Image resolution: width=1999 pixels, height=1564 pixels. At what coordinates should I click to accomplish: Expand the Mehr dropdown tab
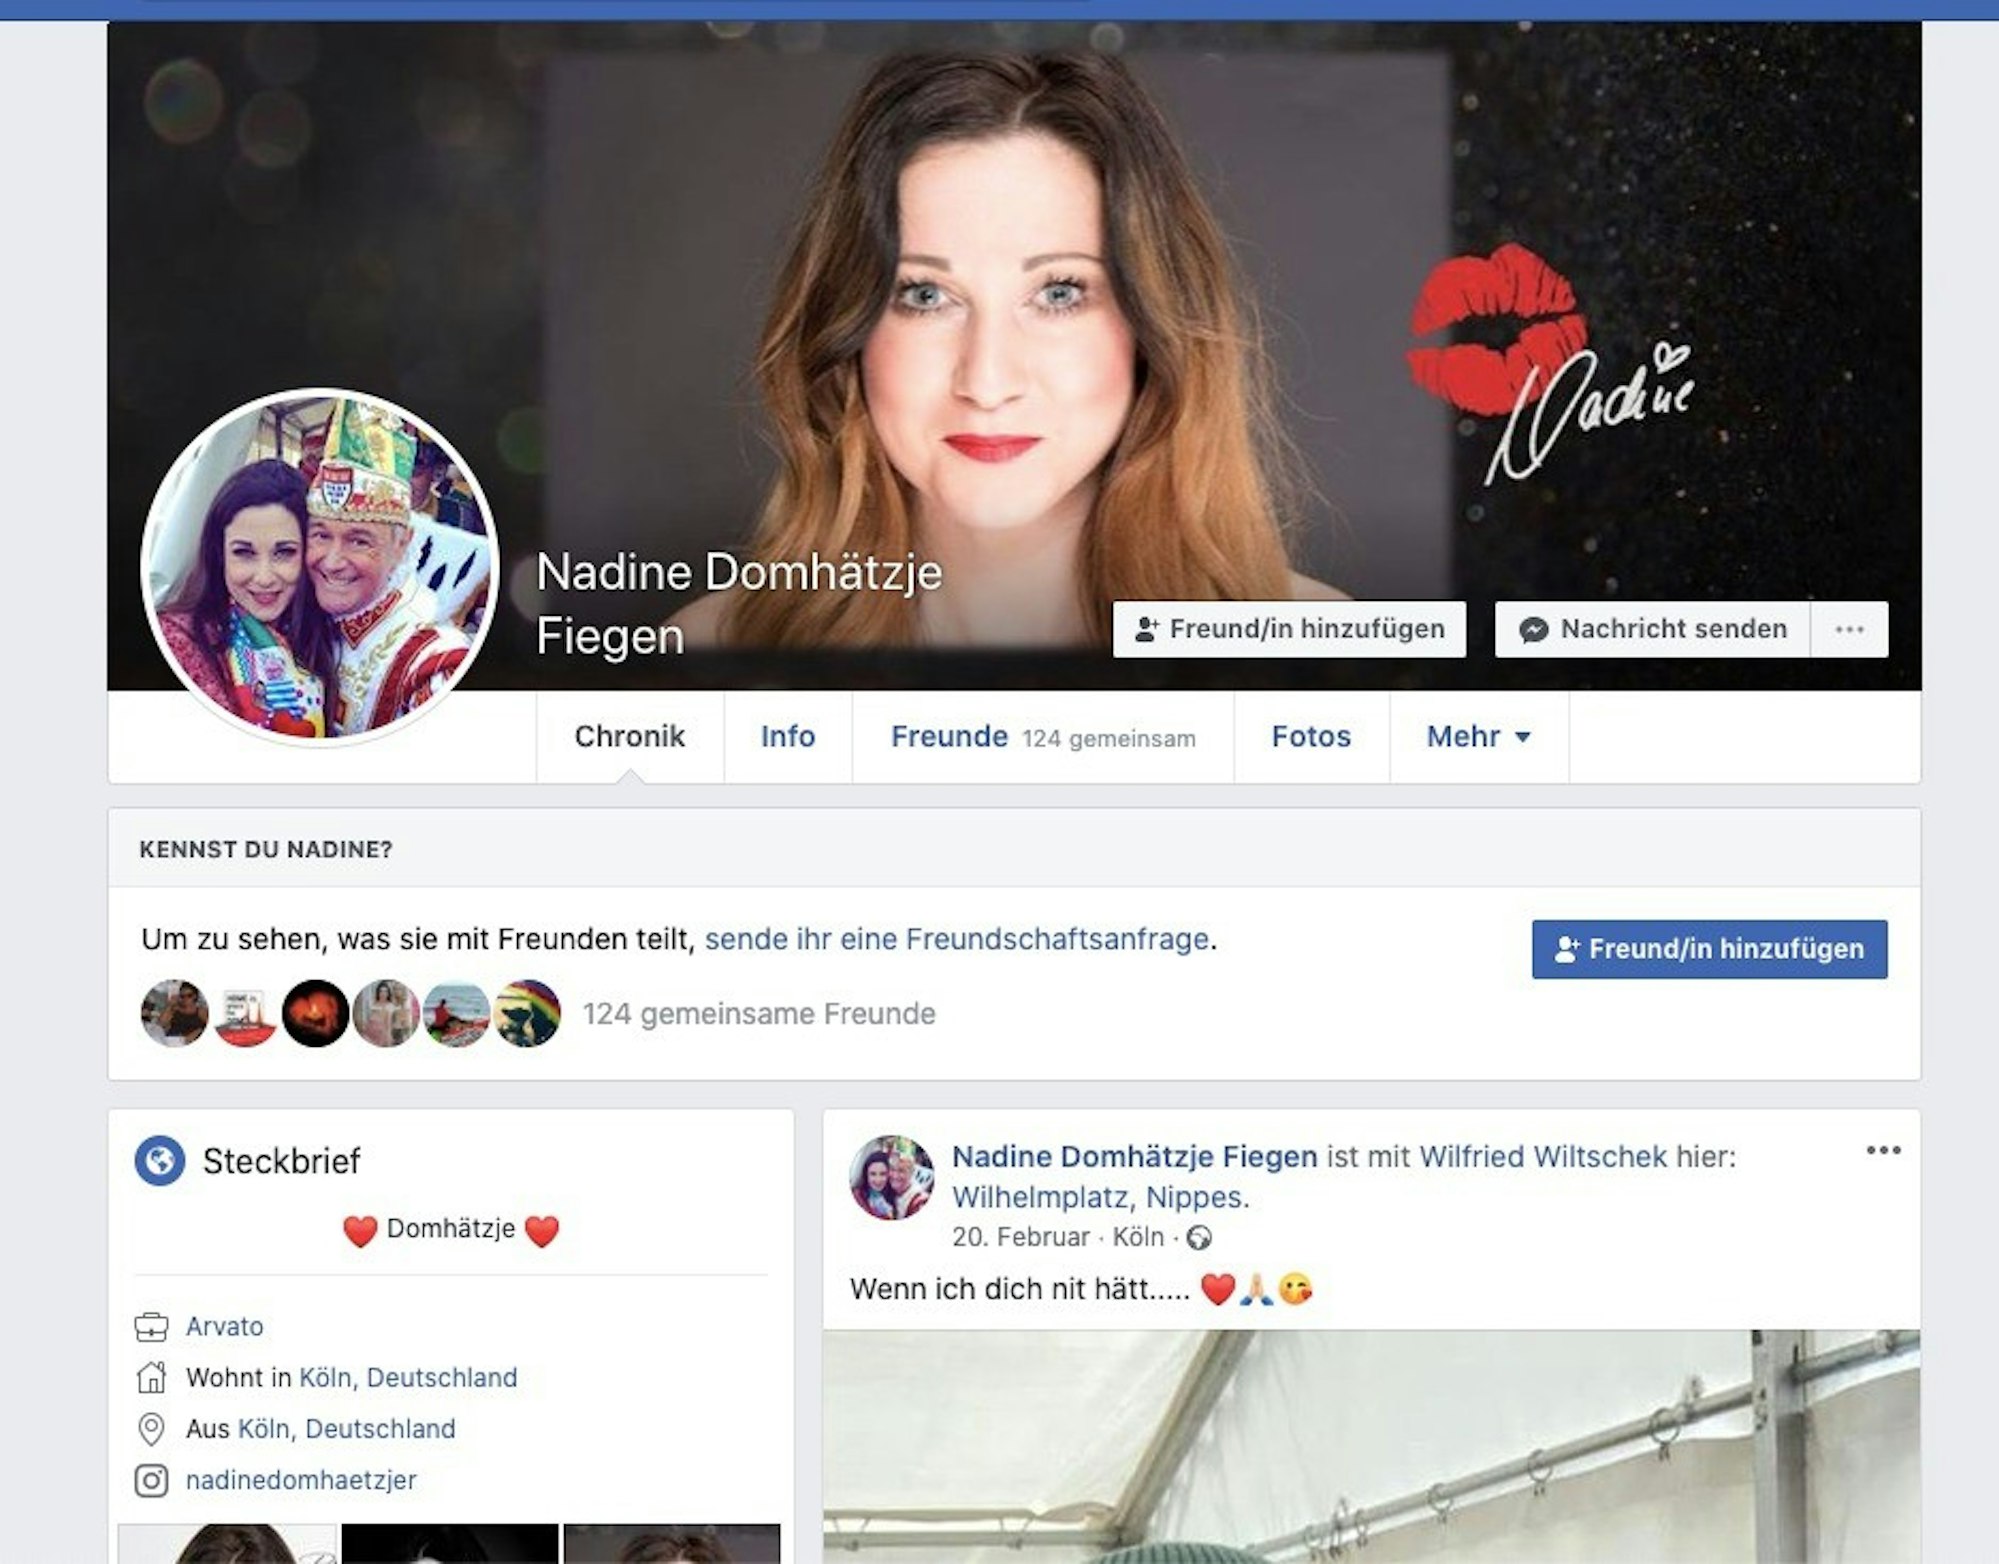tap(1478, 737)
